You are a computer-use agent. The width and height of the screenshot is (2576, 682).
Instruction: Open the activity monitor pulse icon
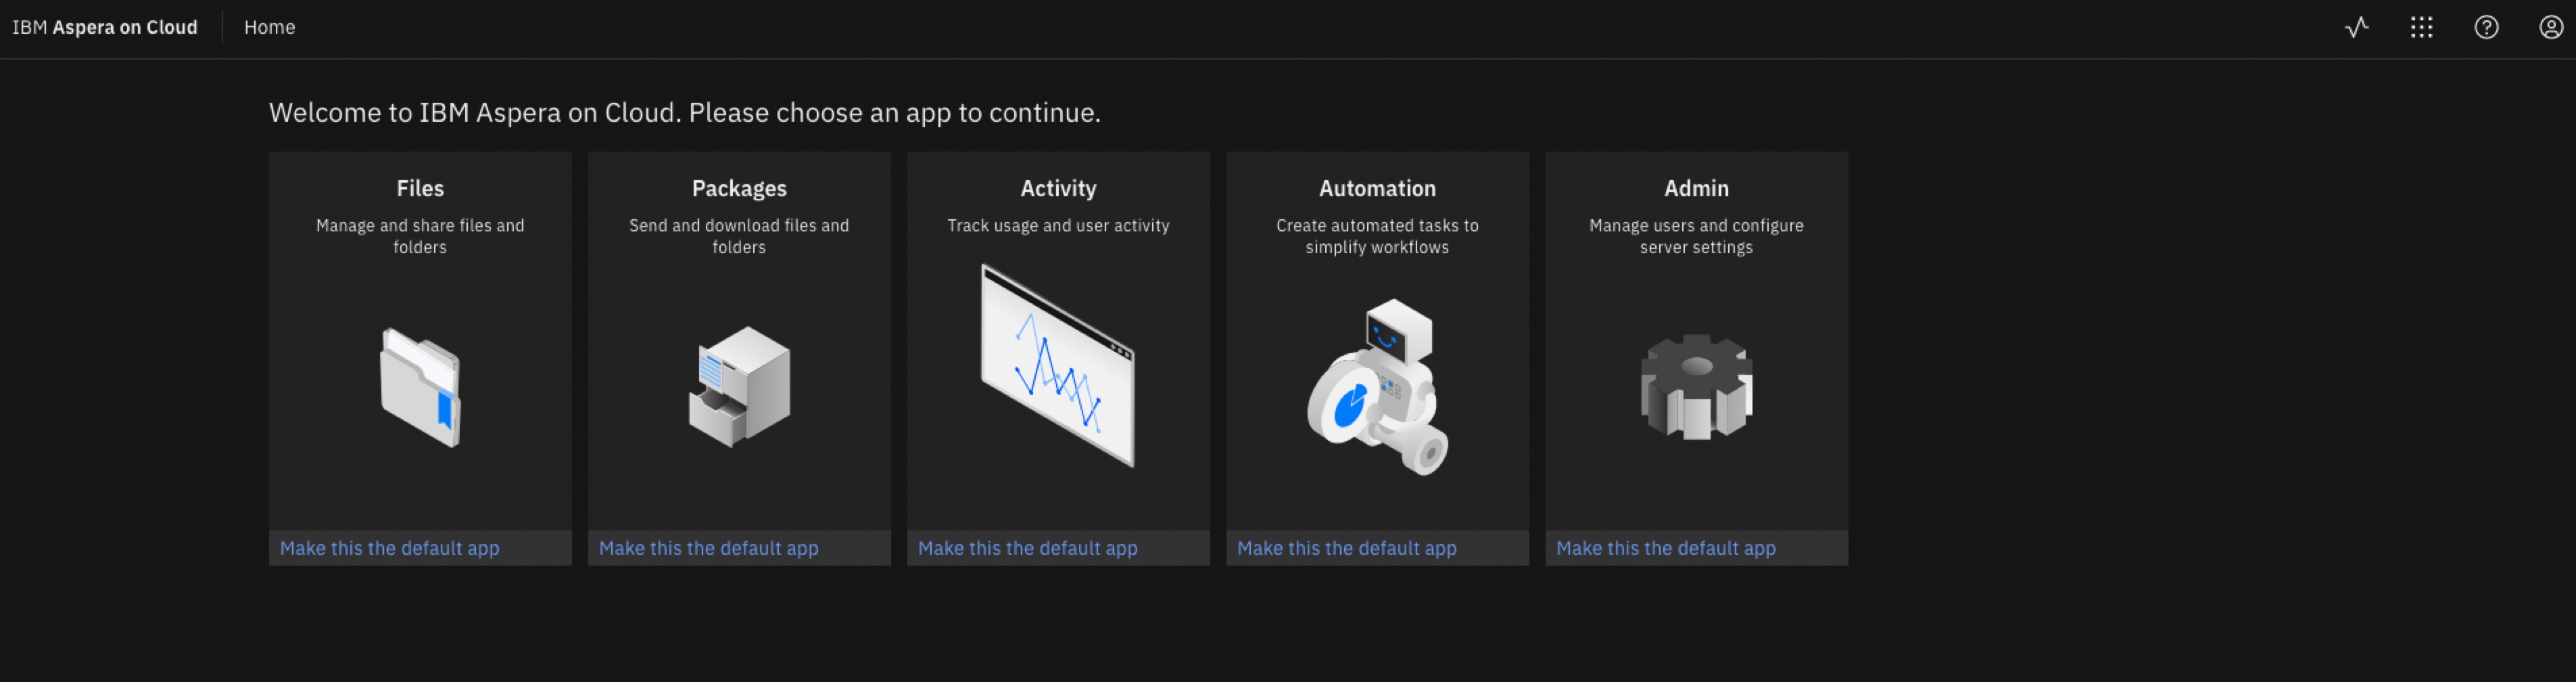2356,27
